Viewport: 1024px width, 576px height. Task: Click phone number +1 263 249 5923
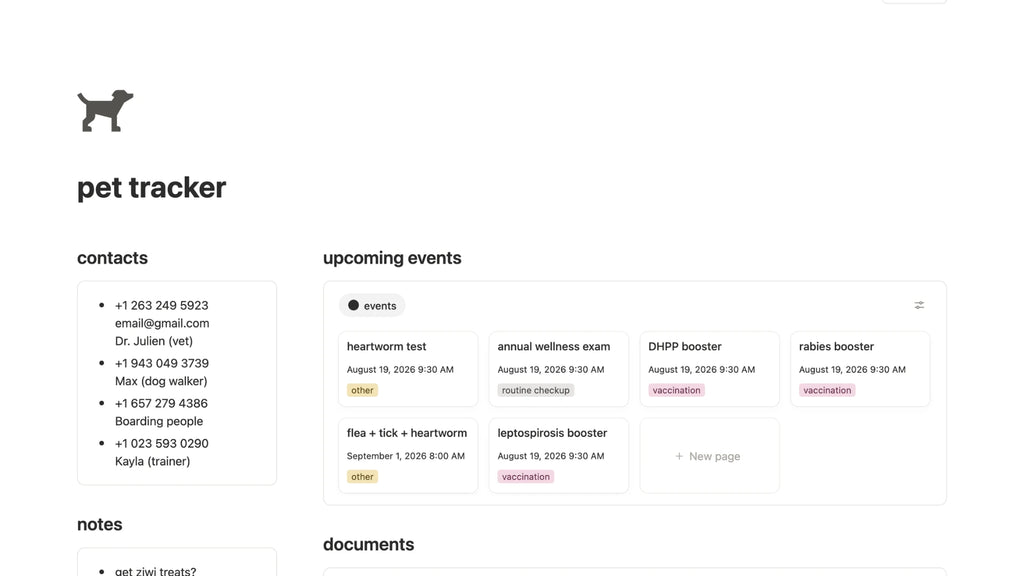(161, 306)
